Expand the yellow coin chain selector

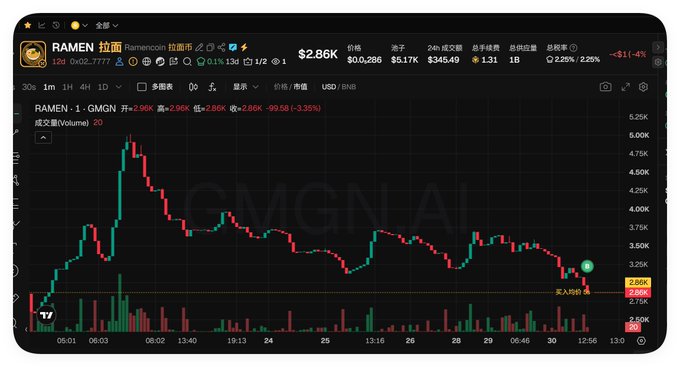point(79,26)
